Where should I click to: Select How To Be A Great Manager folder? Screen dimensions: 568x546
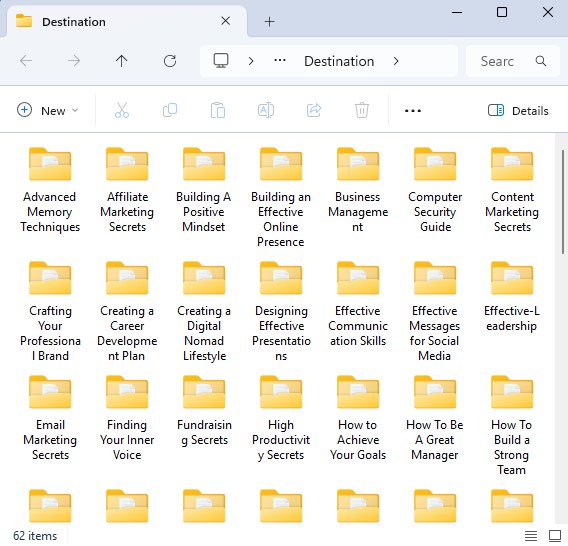coord(435,418)
